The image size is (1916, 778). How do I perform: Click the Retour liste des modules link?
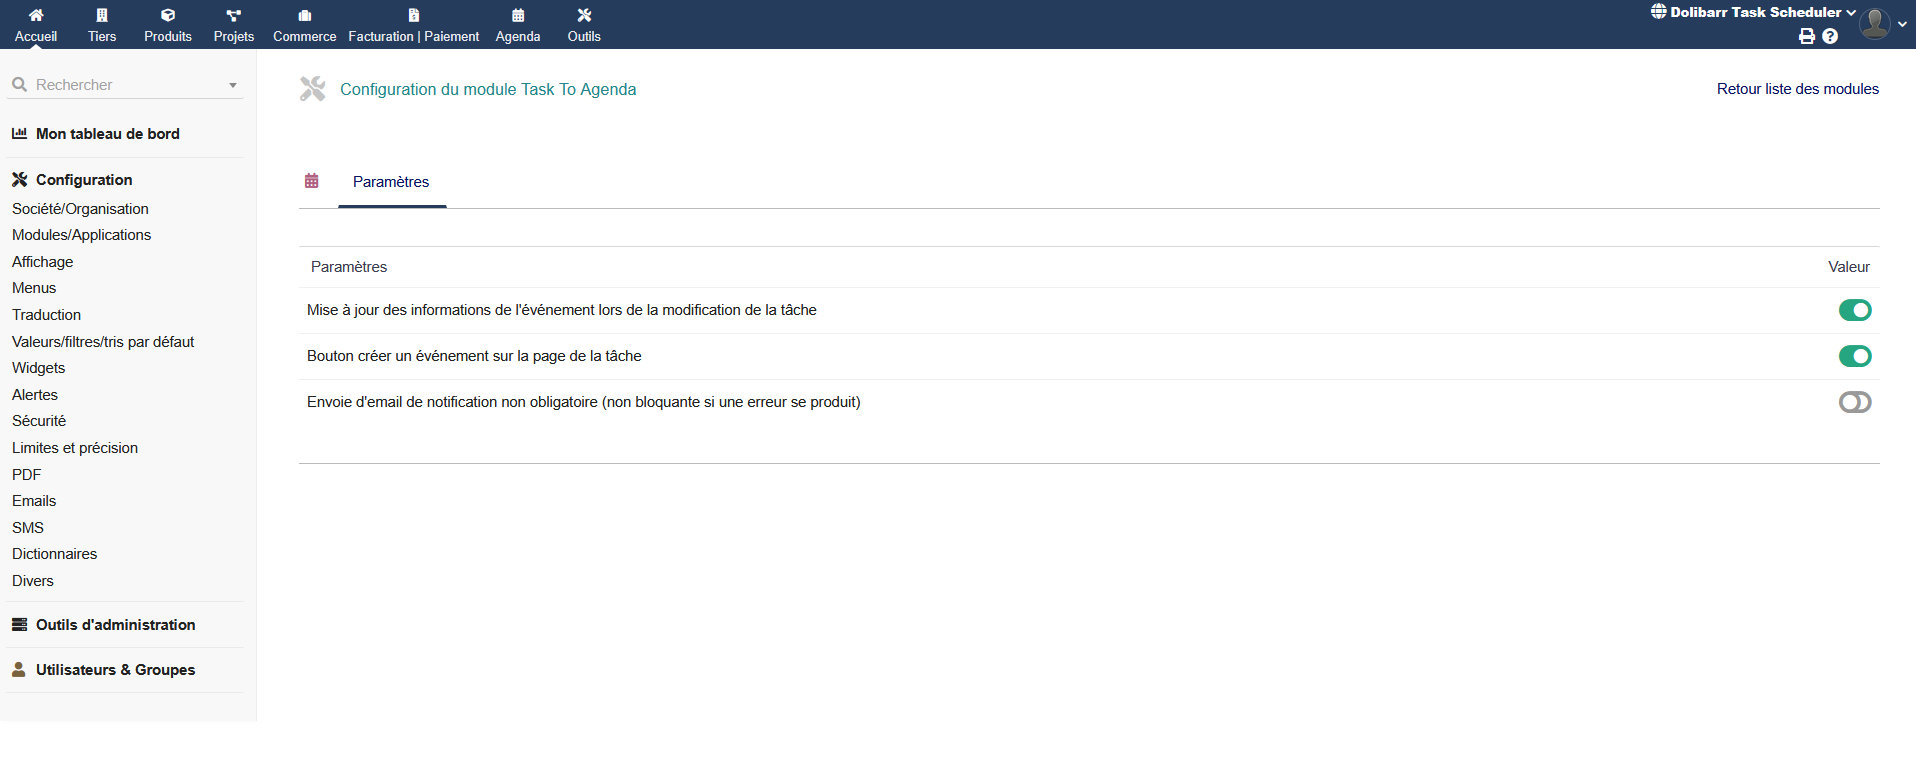click(1797, 89)
